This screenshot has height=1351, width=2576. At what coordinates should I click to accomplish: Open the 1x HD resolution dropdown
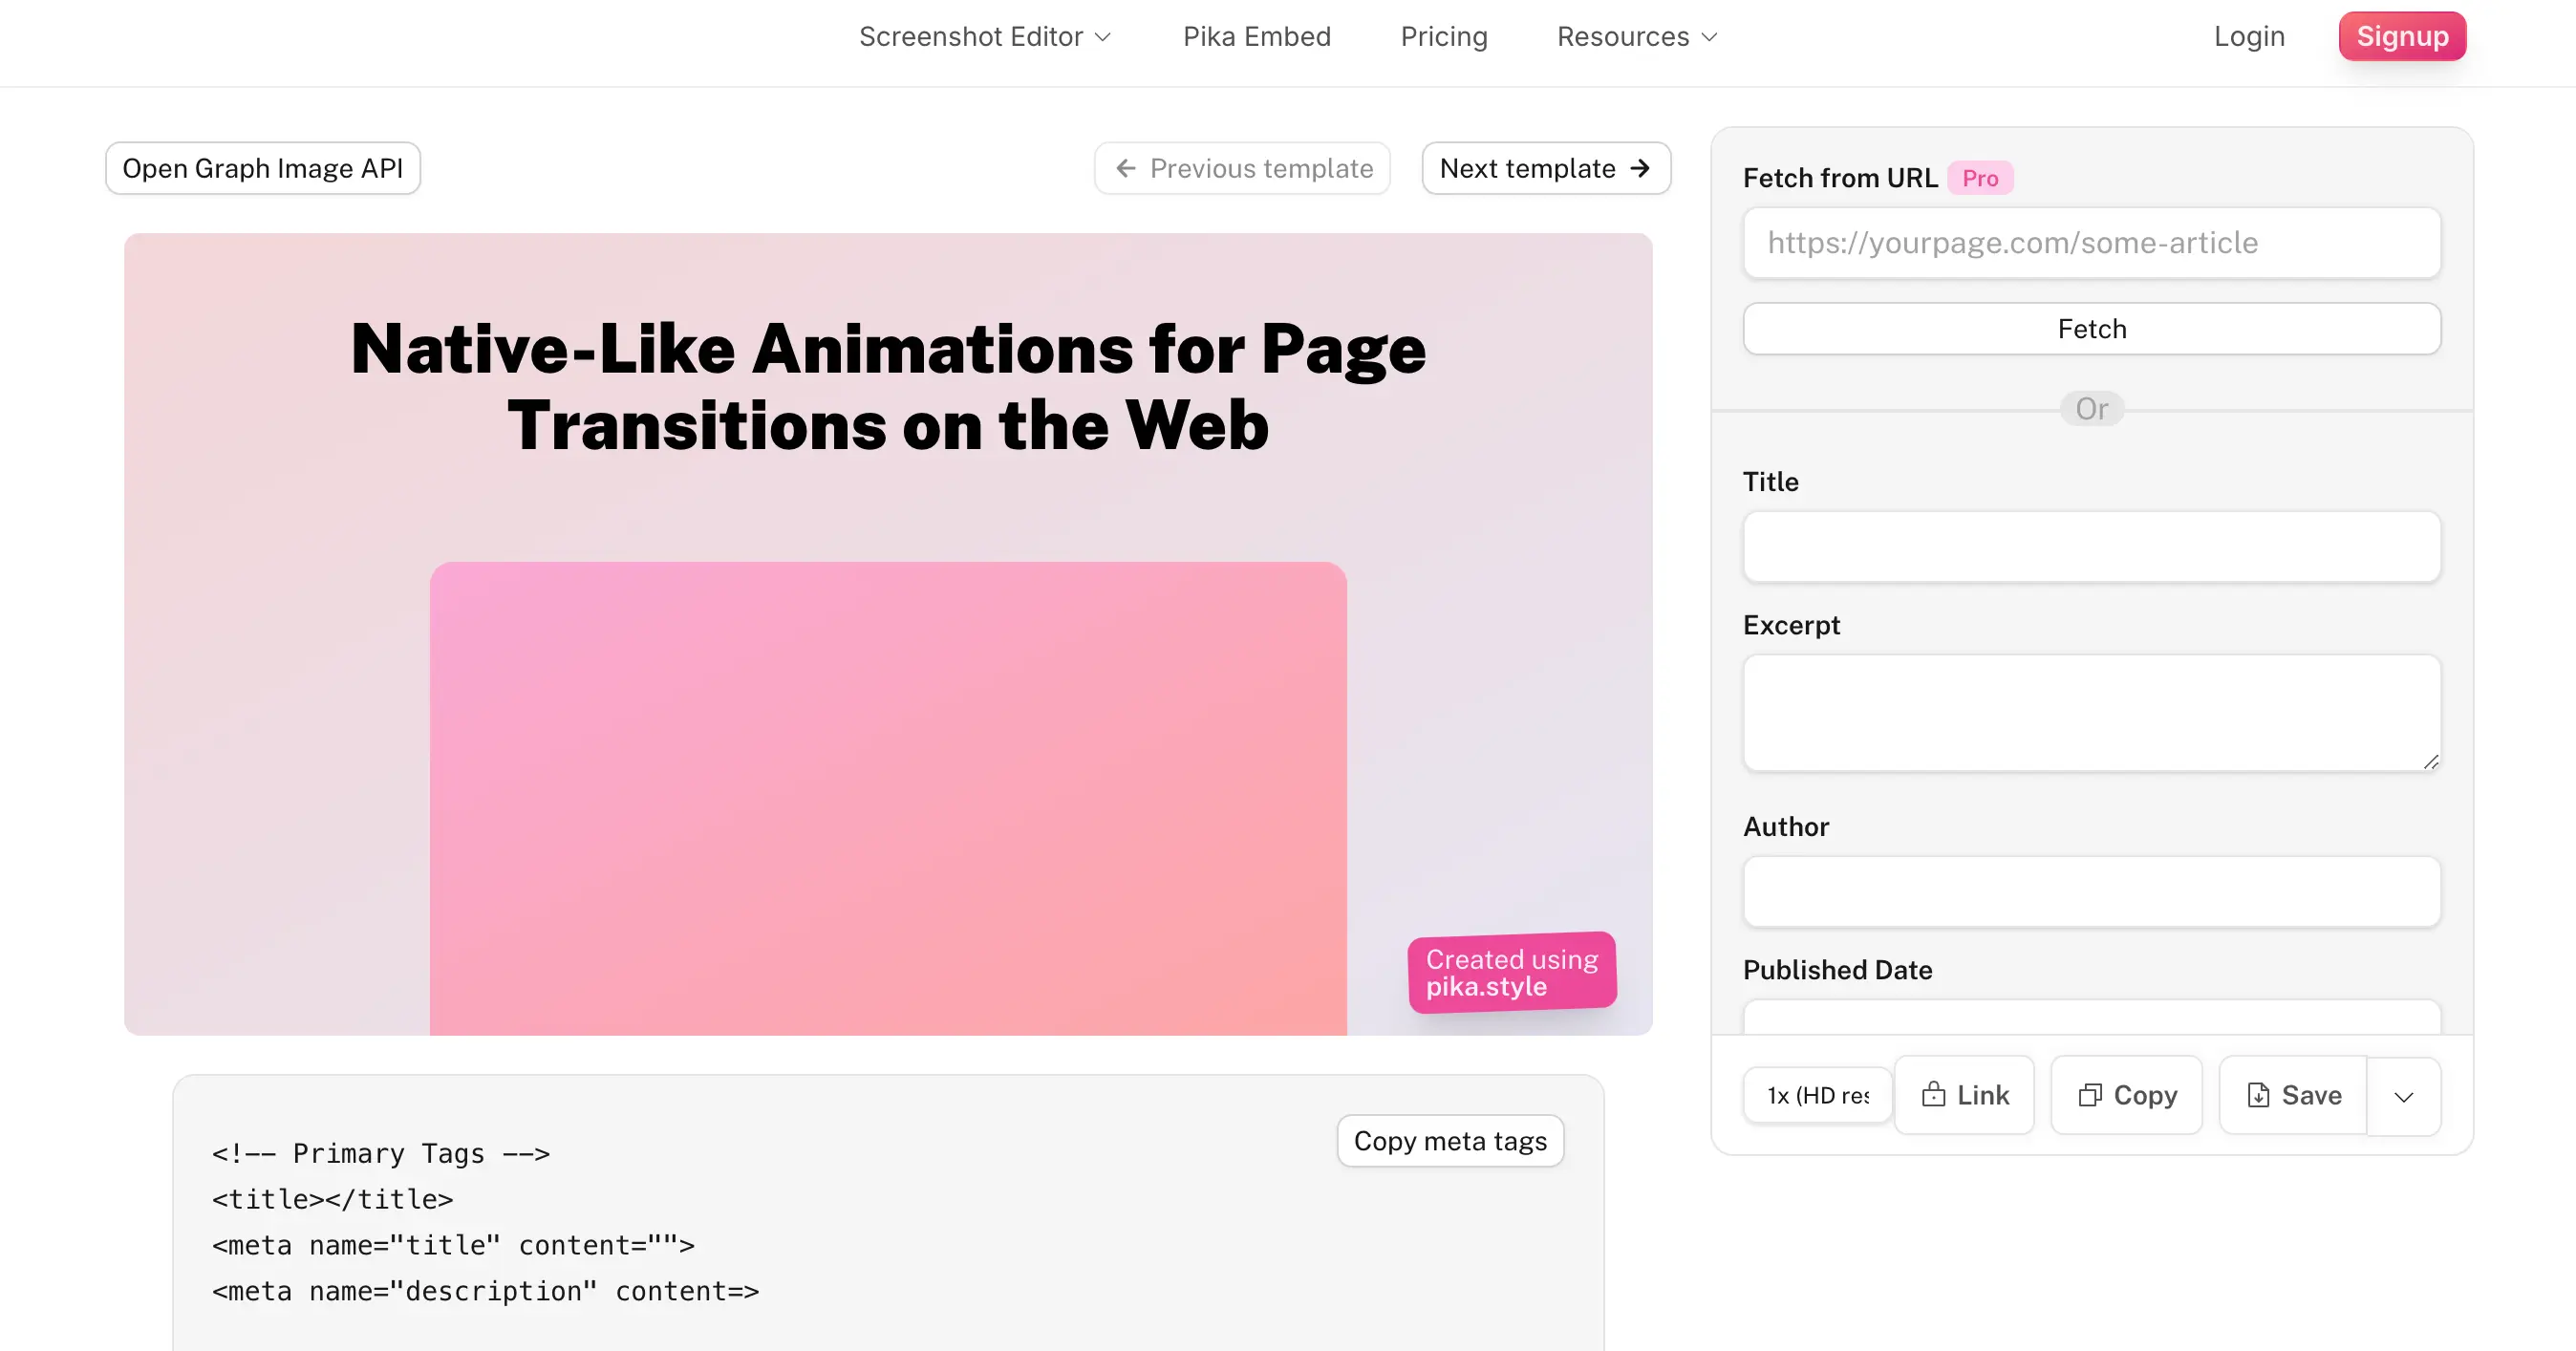point(1817,1095)
